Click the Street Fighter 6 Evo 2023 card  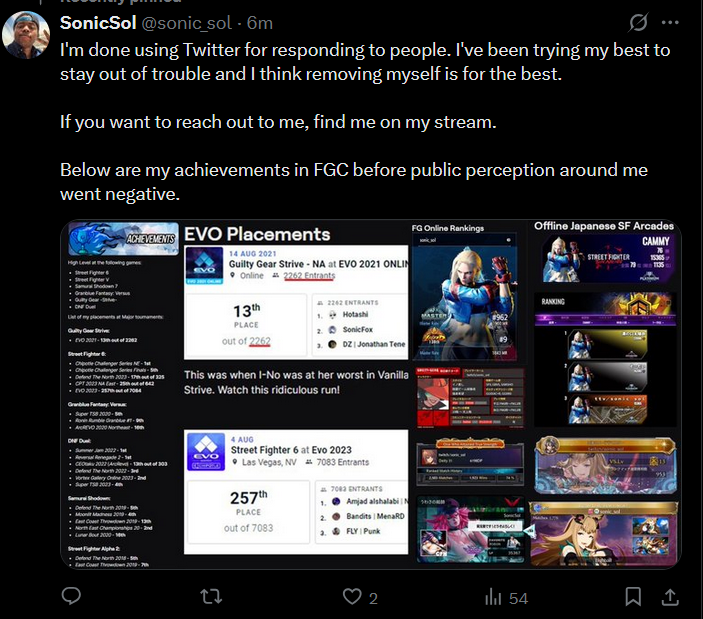(x=296, y=492)
